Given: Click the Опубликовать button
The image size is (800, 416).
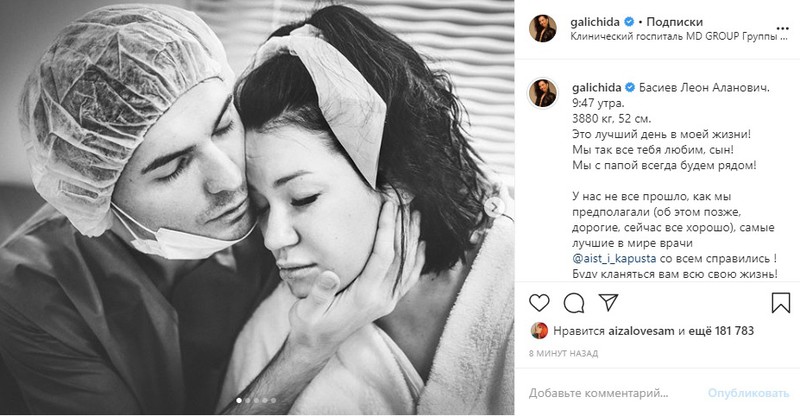Looking at the screenshot, I should (x=748, y=393).
